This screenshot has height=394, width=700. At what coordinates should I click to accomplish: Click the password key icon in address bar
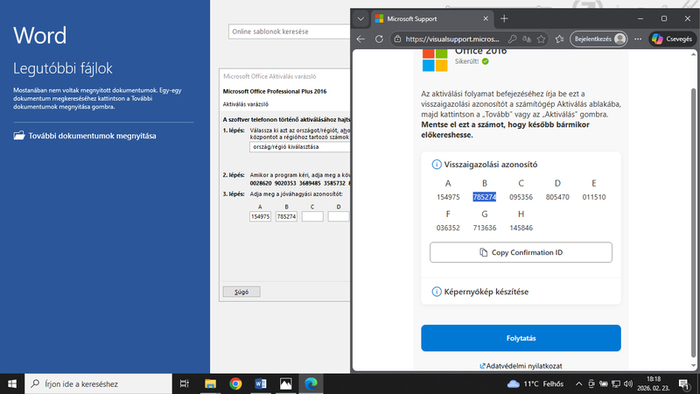512,39
